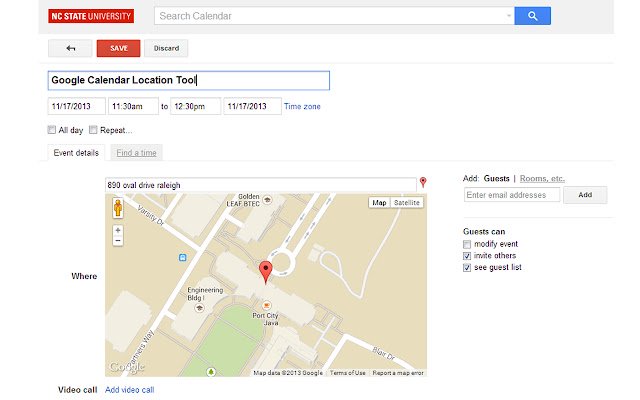This screenshot has height=400, width=640.
Task: Click Varsity Dr label on map
Action: 150,215
